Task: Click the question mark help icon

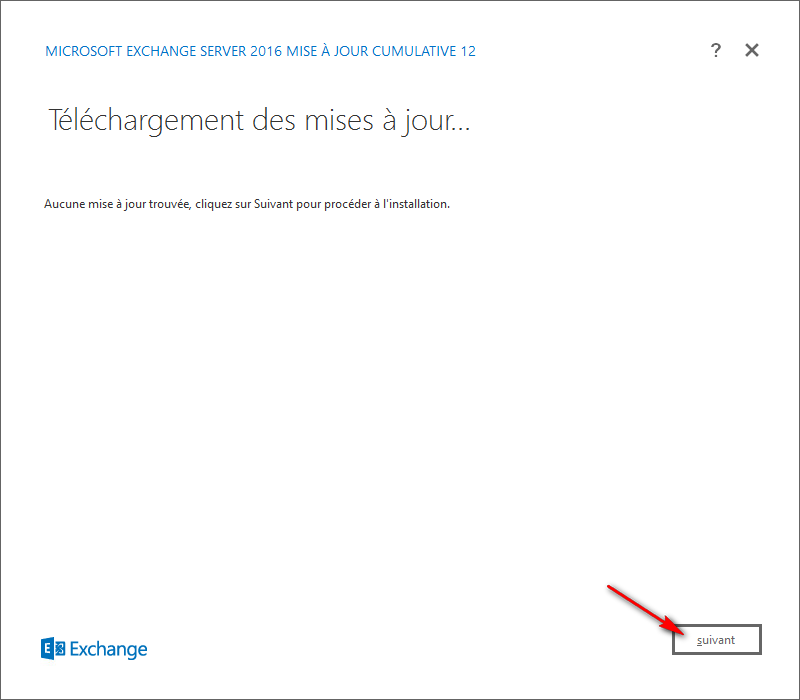Action: coord(715,51)
